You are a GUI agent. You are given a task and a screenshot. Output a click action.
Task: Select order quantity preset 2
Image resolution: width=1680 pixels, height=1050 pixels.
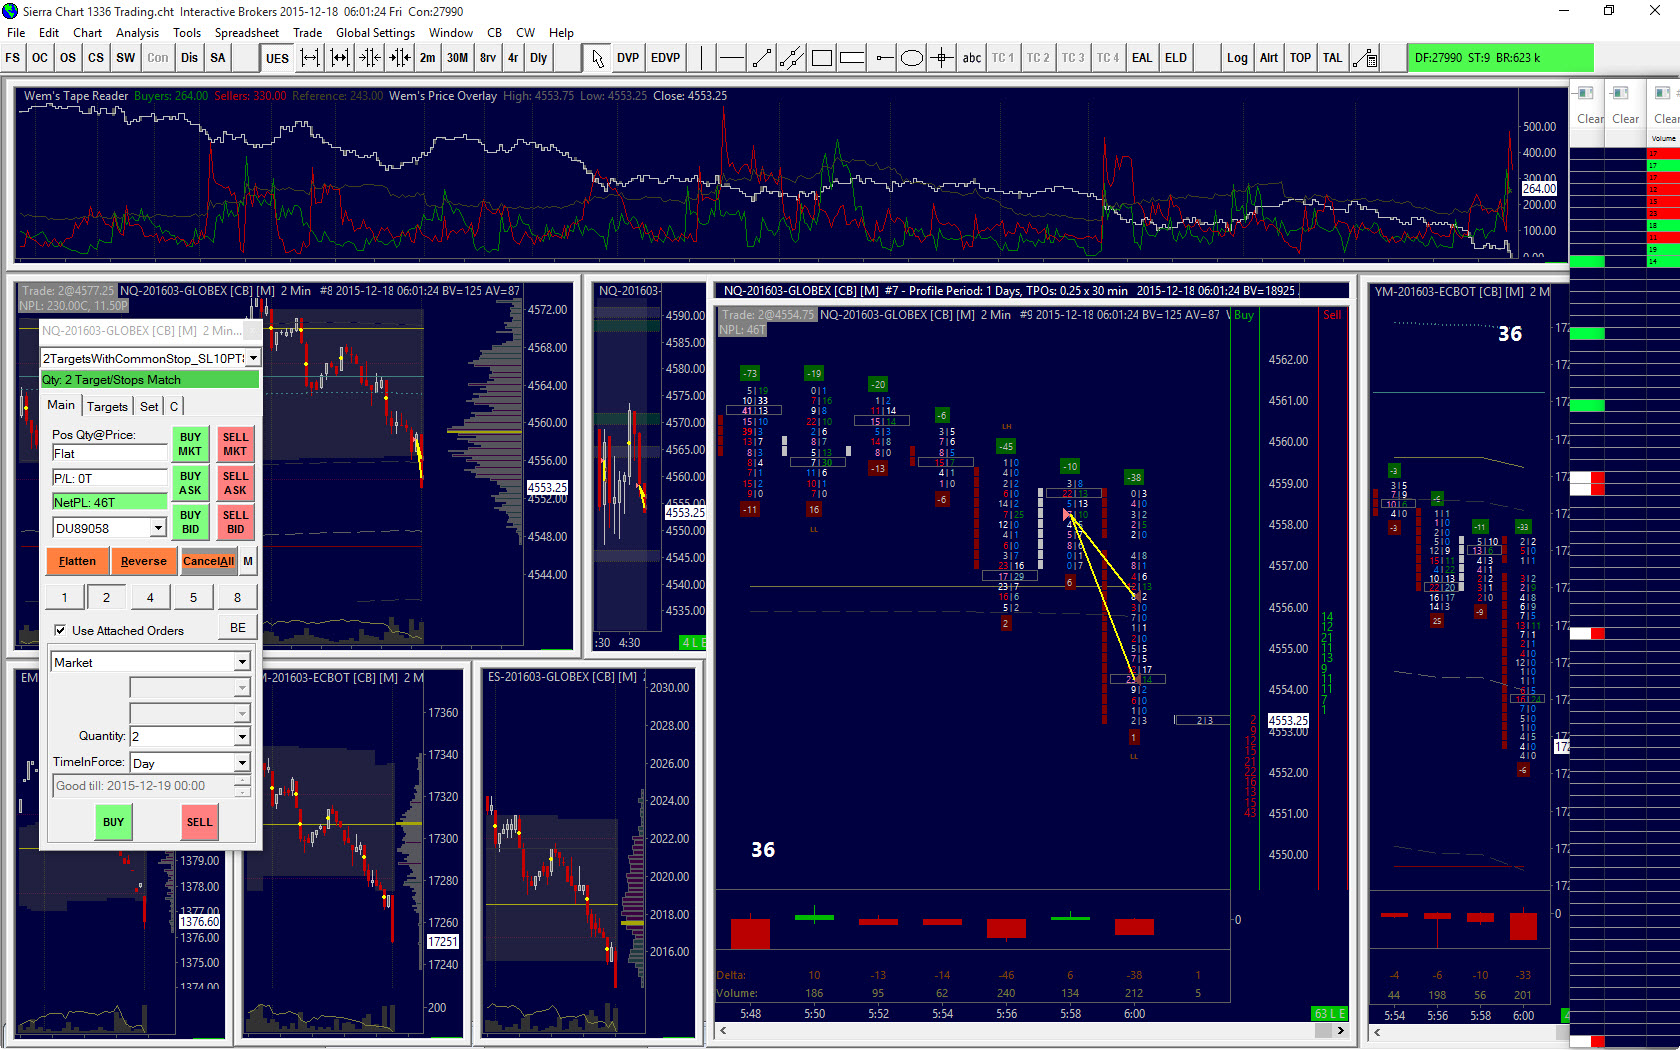click(x=107, y=598)
